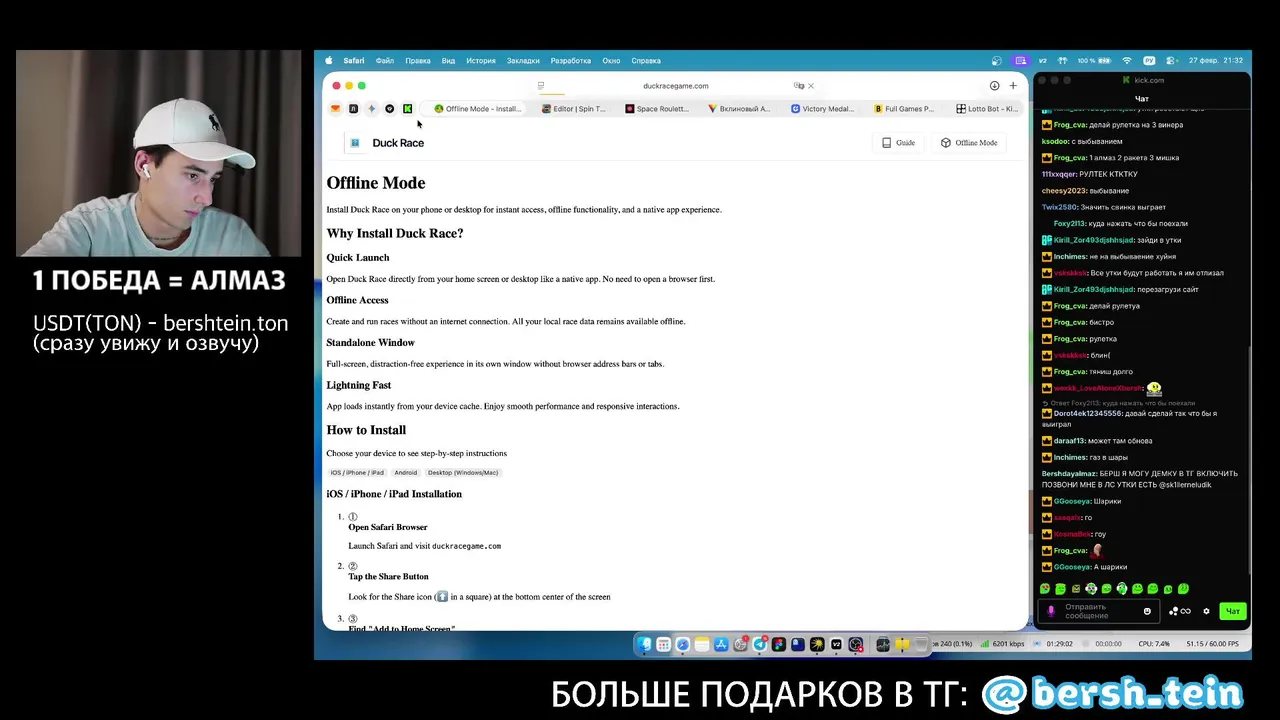Open the Закладки menu
This screenshot has height=720, width=1280.
523,60
